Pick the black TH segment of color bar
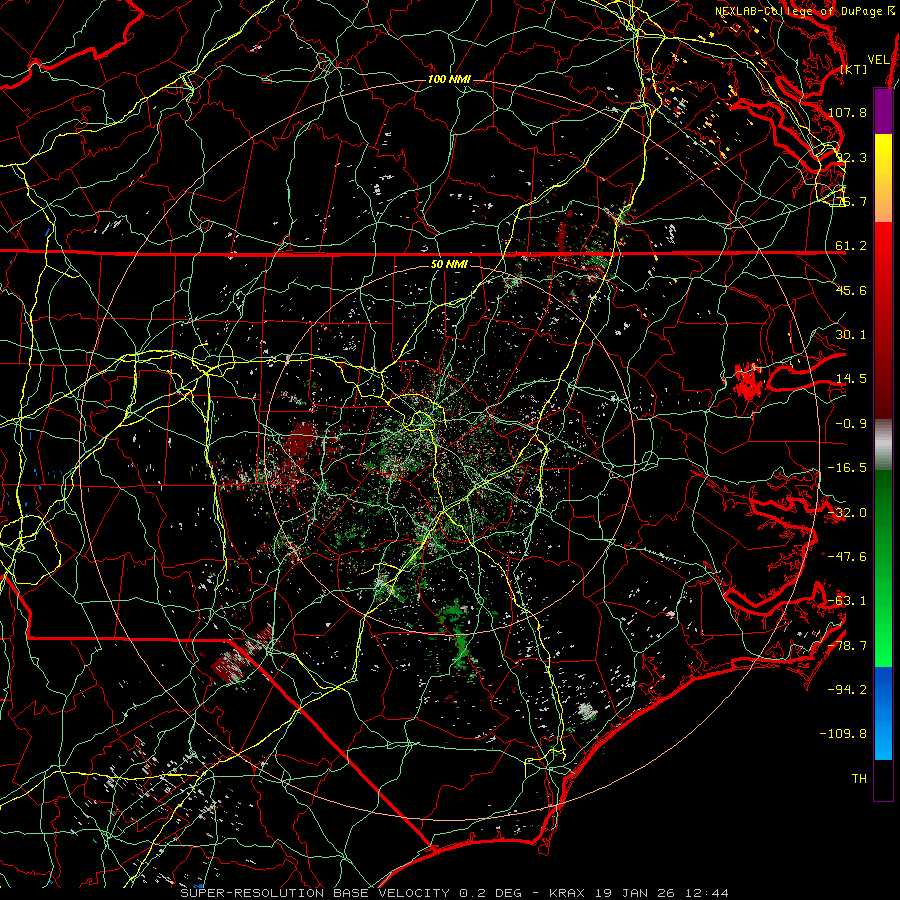This screenshot has height=900, width=900. [883, 779]
